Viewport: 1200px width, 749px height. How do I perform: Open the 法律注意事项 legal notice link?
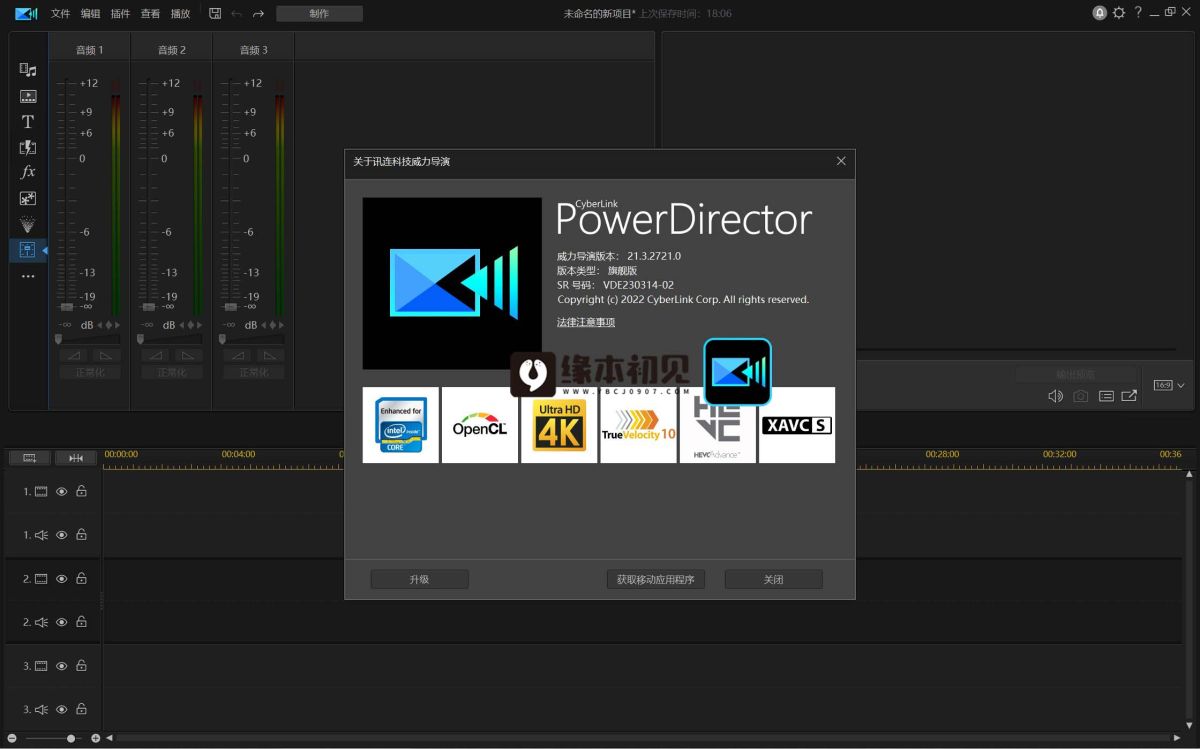pos(586,322)
